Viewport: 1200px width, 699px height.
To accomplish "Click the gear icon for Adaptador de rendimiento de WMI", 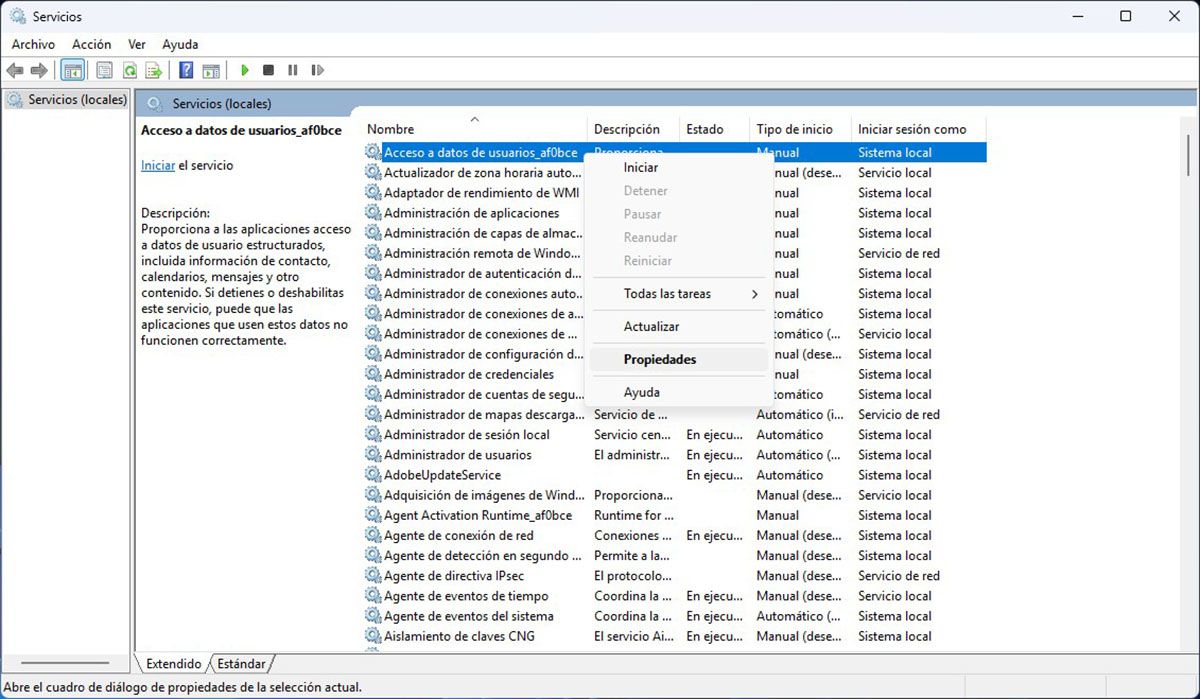I will (x=373, y=193).
